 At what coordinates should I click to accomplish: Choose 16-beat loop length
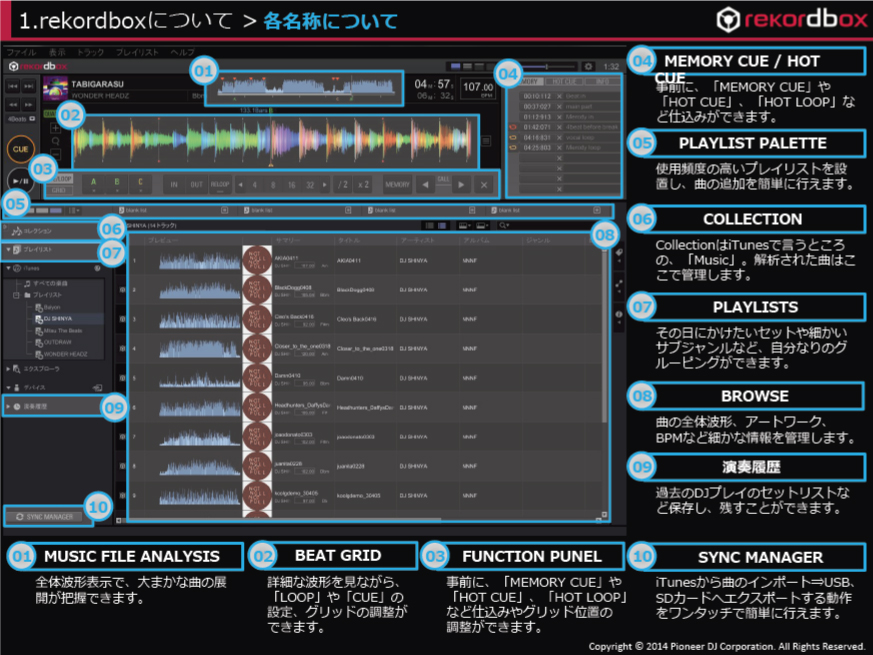(291, 185)
